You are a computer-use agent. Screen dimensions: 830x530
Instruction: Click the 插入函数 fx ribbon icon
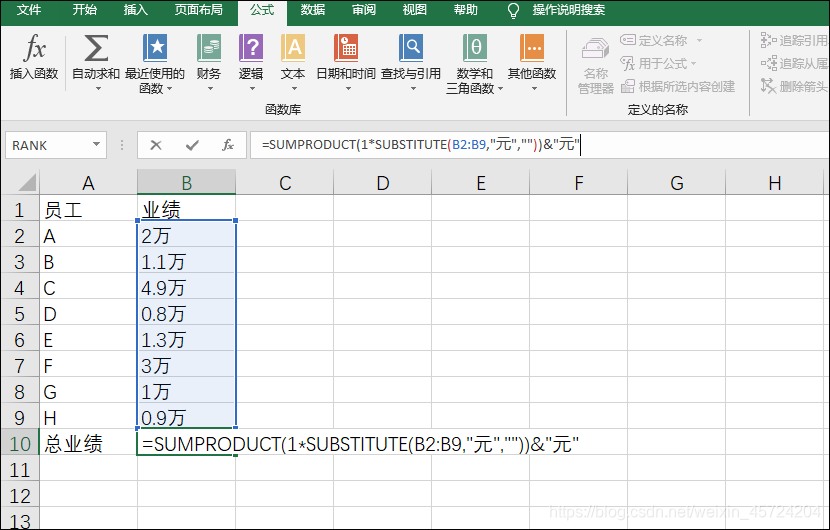[35, 48]
